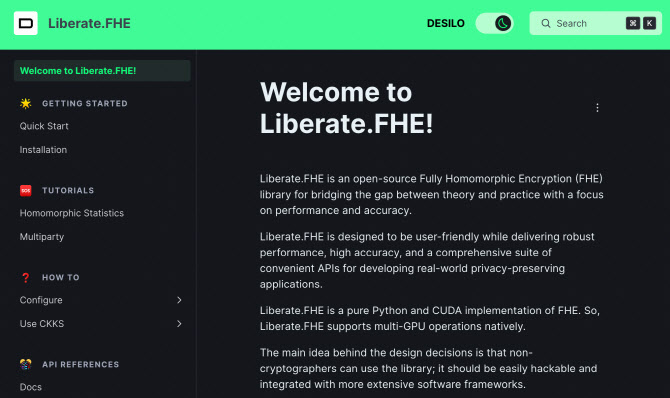Click the API REFERENCES section heading
This screenshot has width=670, height=398.
(x=80, y=364)
